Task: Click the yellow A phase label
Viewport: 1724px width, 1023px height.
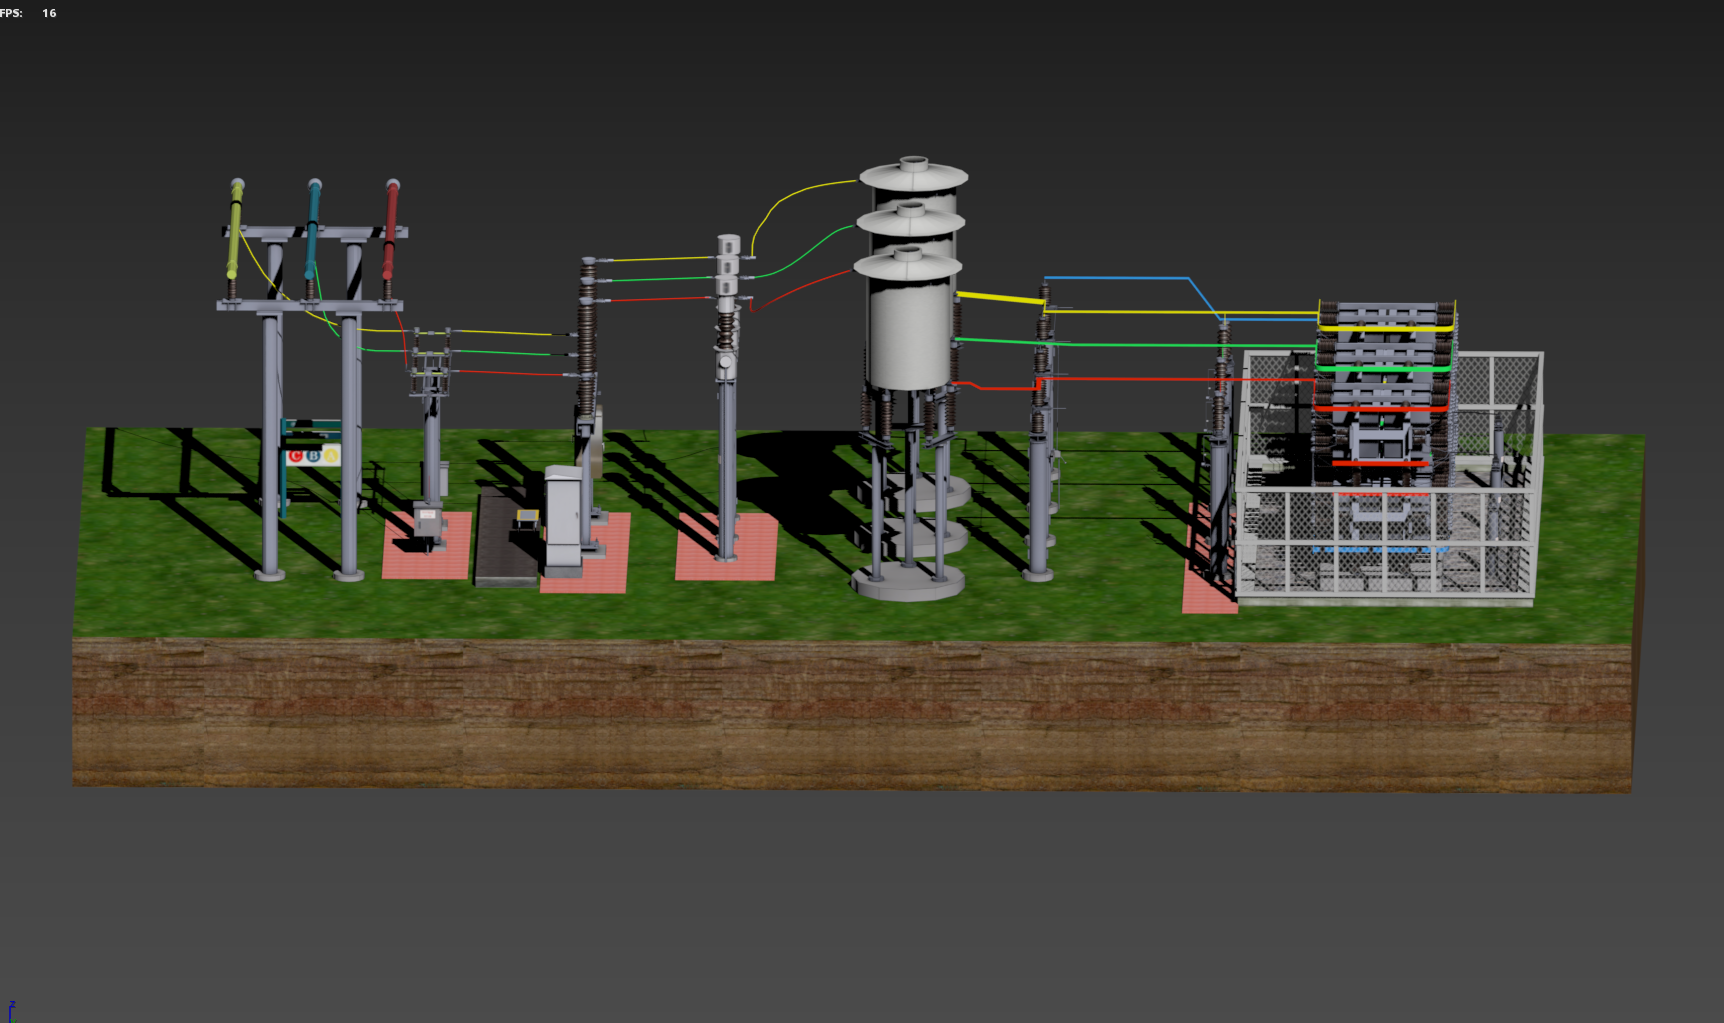Action: (x=330, y=457)
